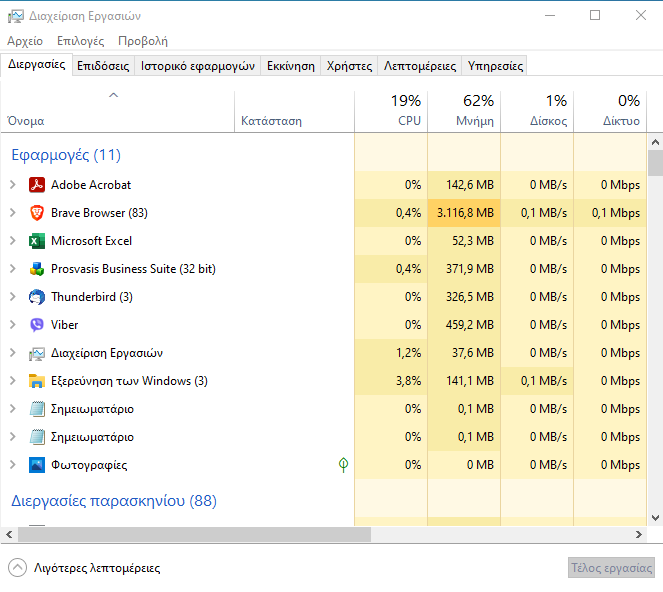Click Λιγότερες λεπτομέρειες link
The image size is (663, 592).
coord(97,568)
